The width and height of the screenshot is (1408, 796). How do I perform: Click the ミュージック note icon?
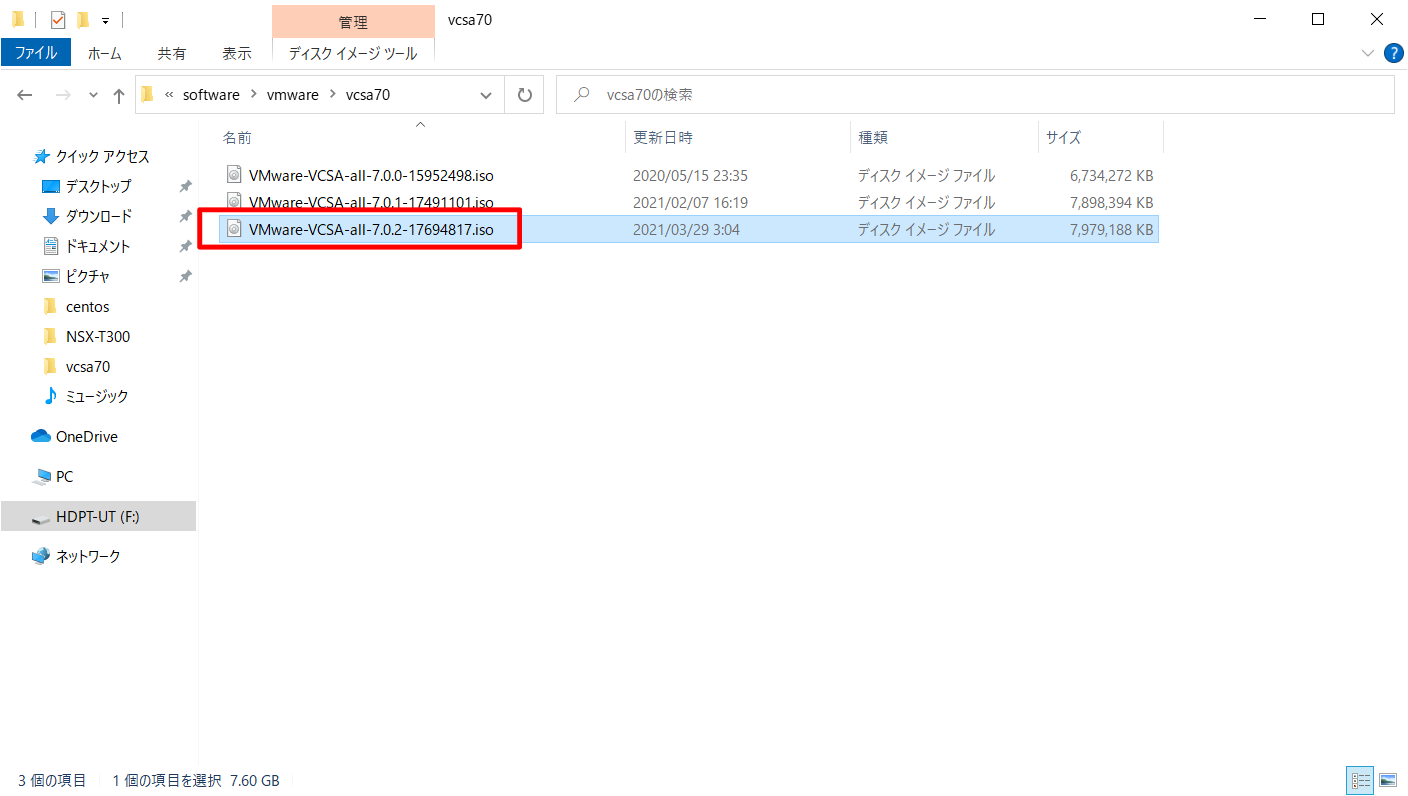(x=51, y=396)
